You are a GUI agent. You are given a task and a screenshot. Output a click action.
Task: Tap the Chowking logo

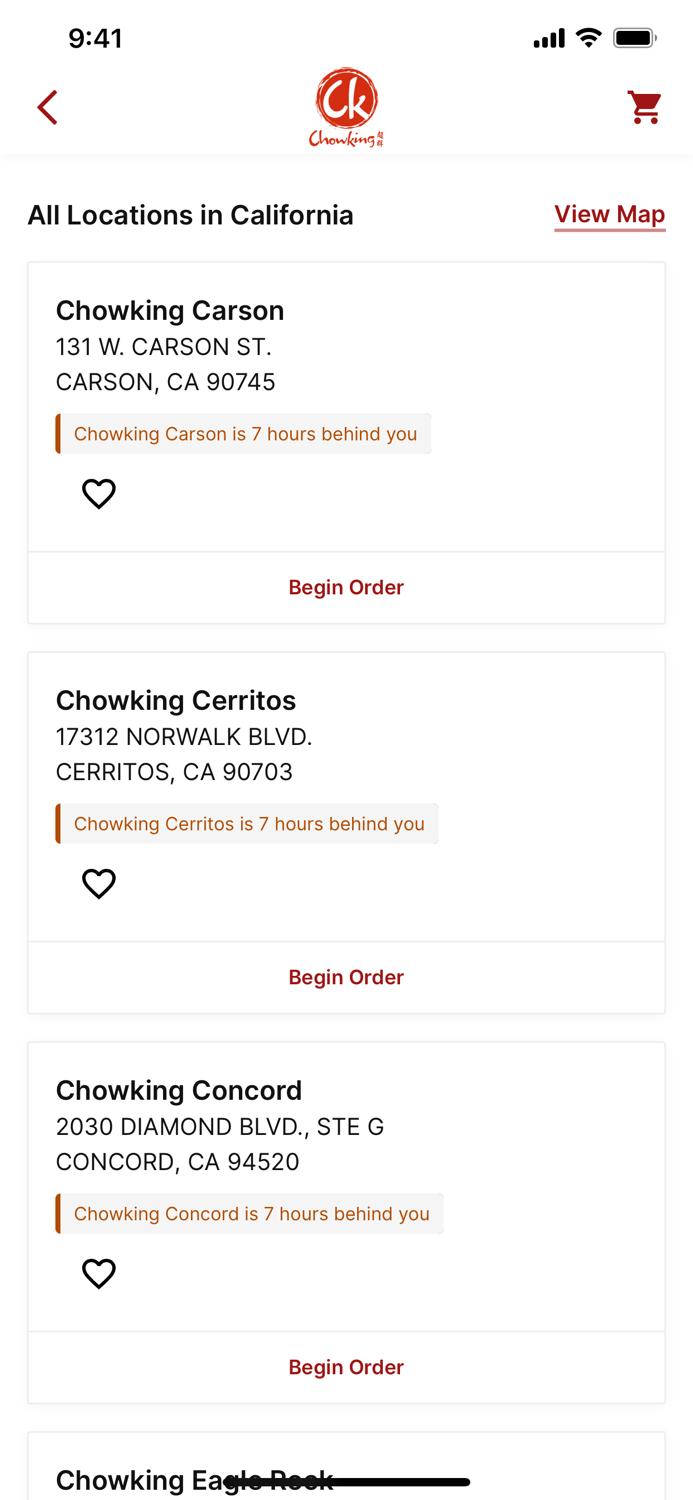coord(346,107)
